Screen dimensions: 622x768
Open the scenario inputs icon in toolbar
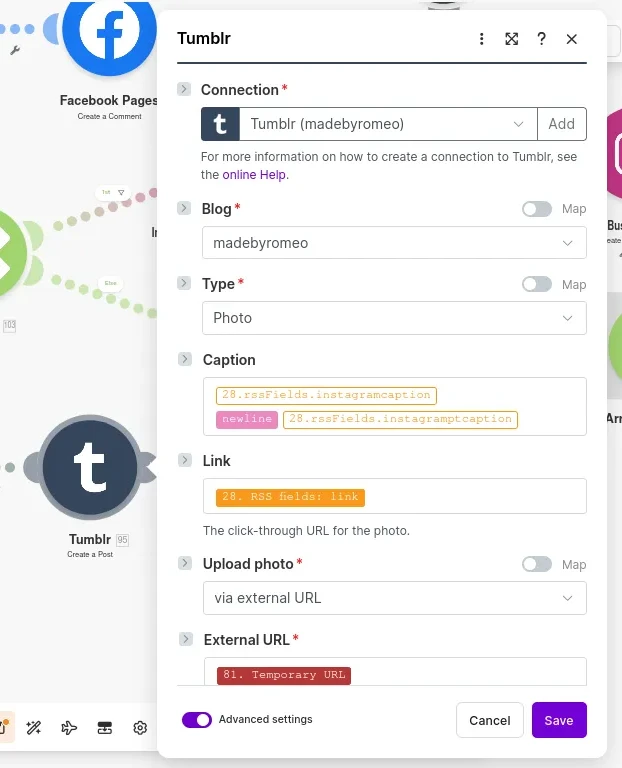[104, 728]
